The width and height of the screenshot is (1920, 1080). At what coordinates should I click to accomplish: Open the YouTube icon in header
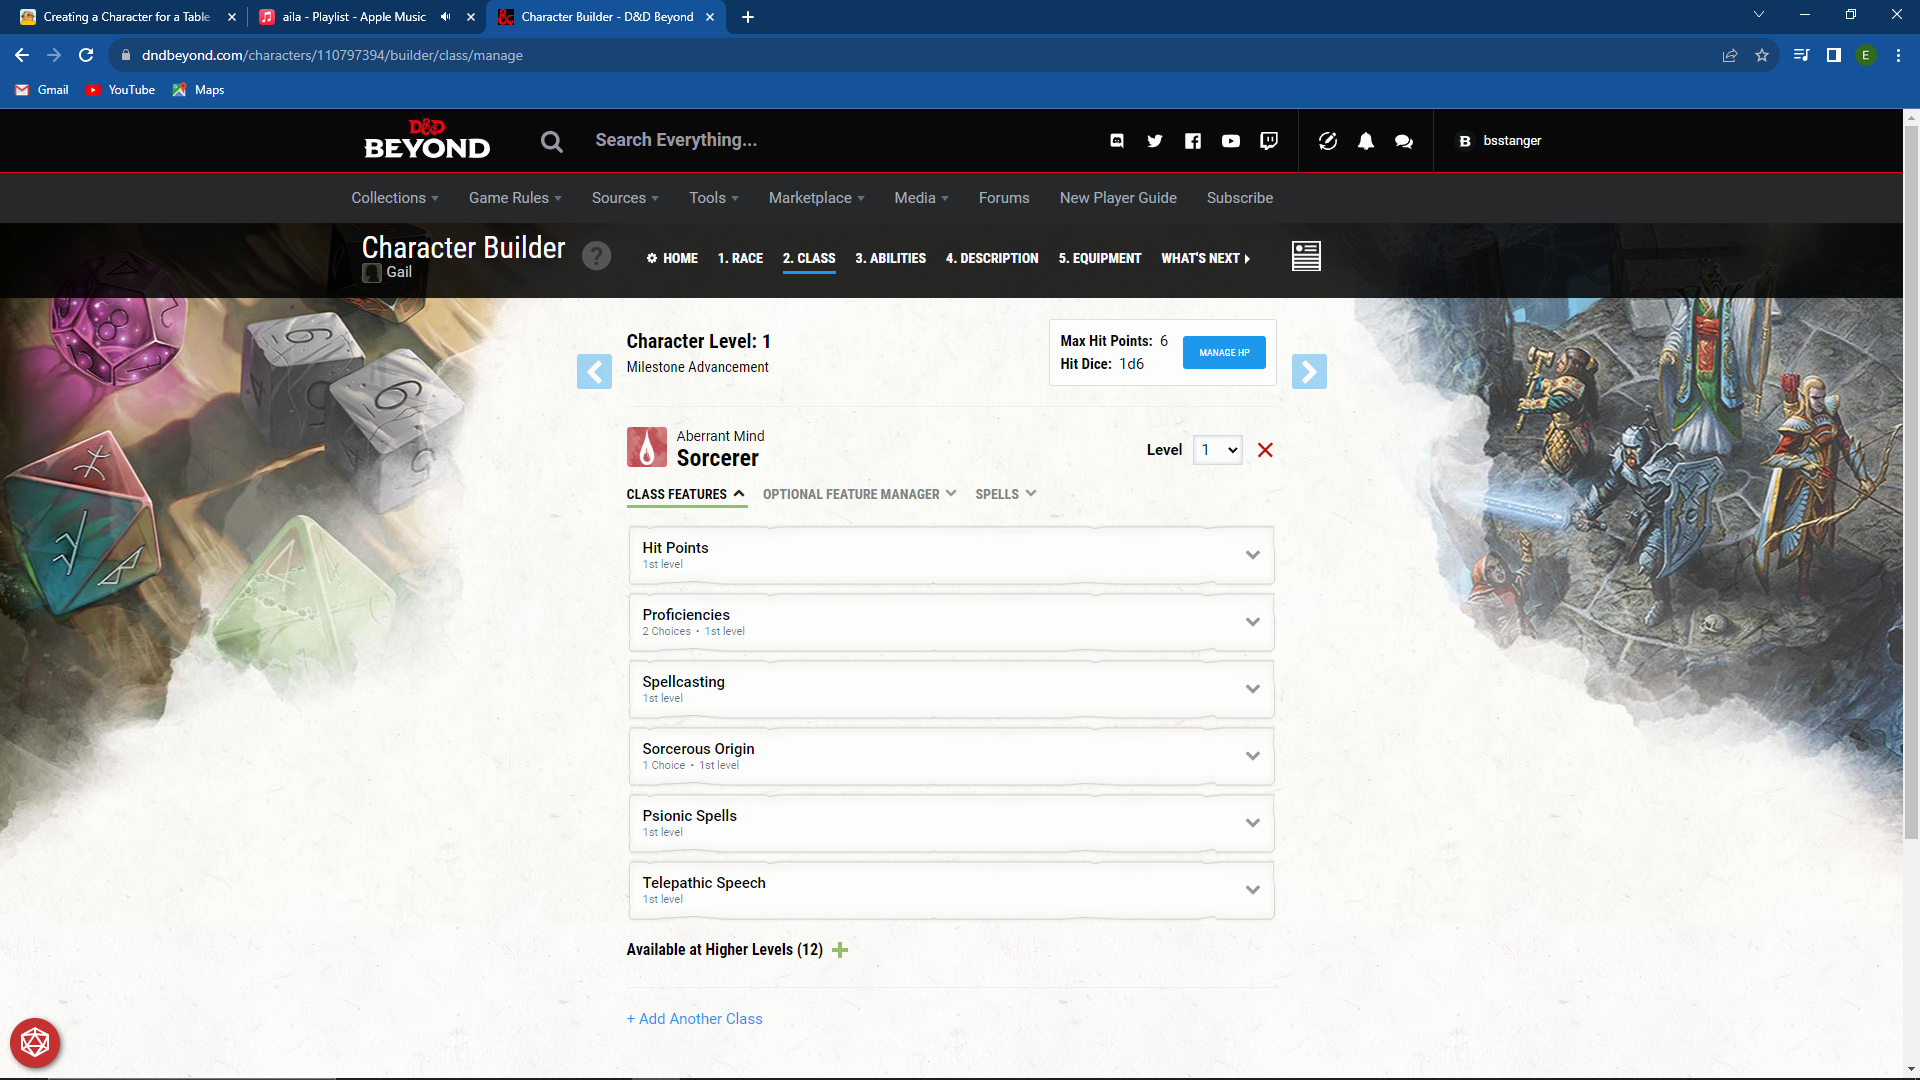1231,141
